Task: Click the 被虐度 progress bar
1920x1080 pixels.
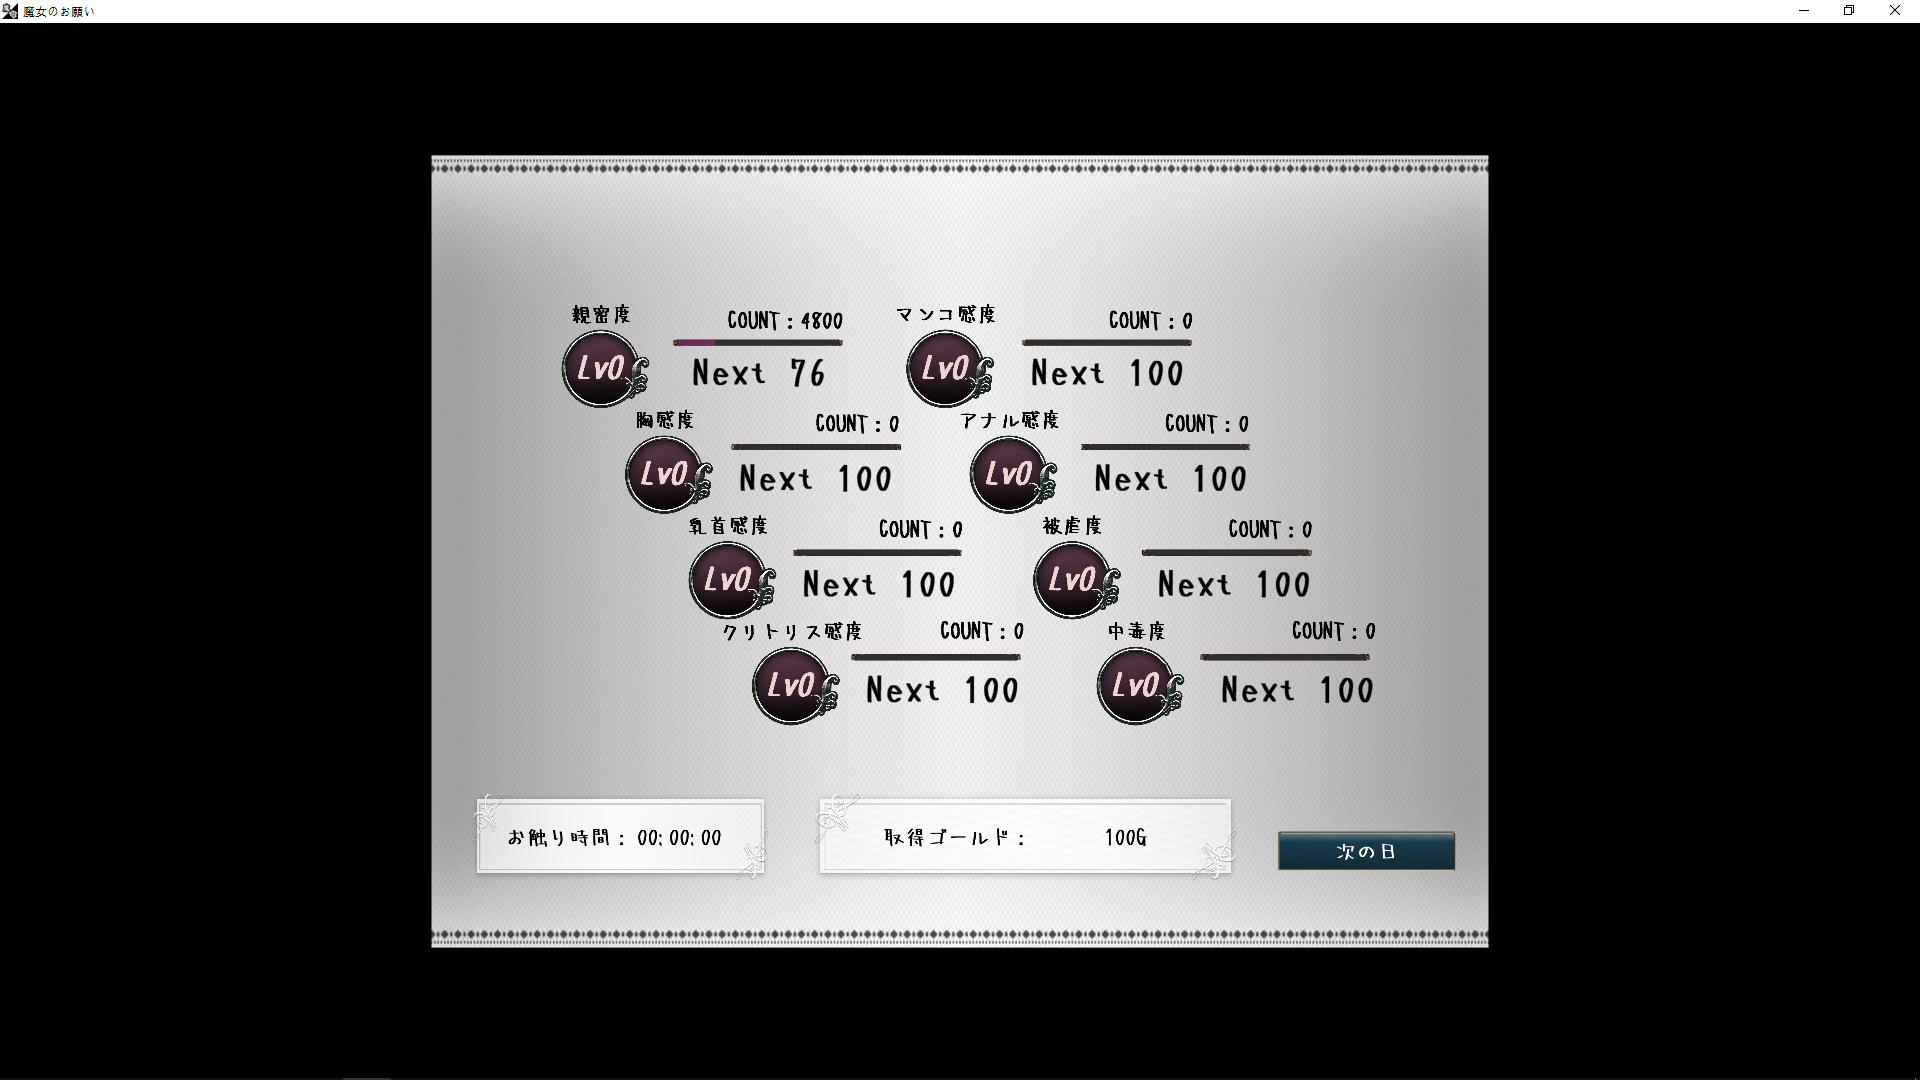Action: click(1226, 552)
